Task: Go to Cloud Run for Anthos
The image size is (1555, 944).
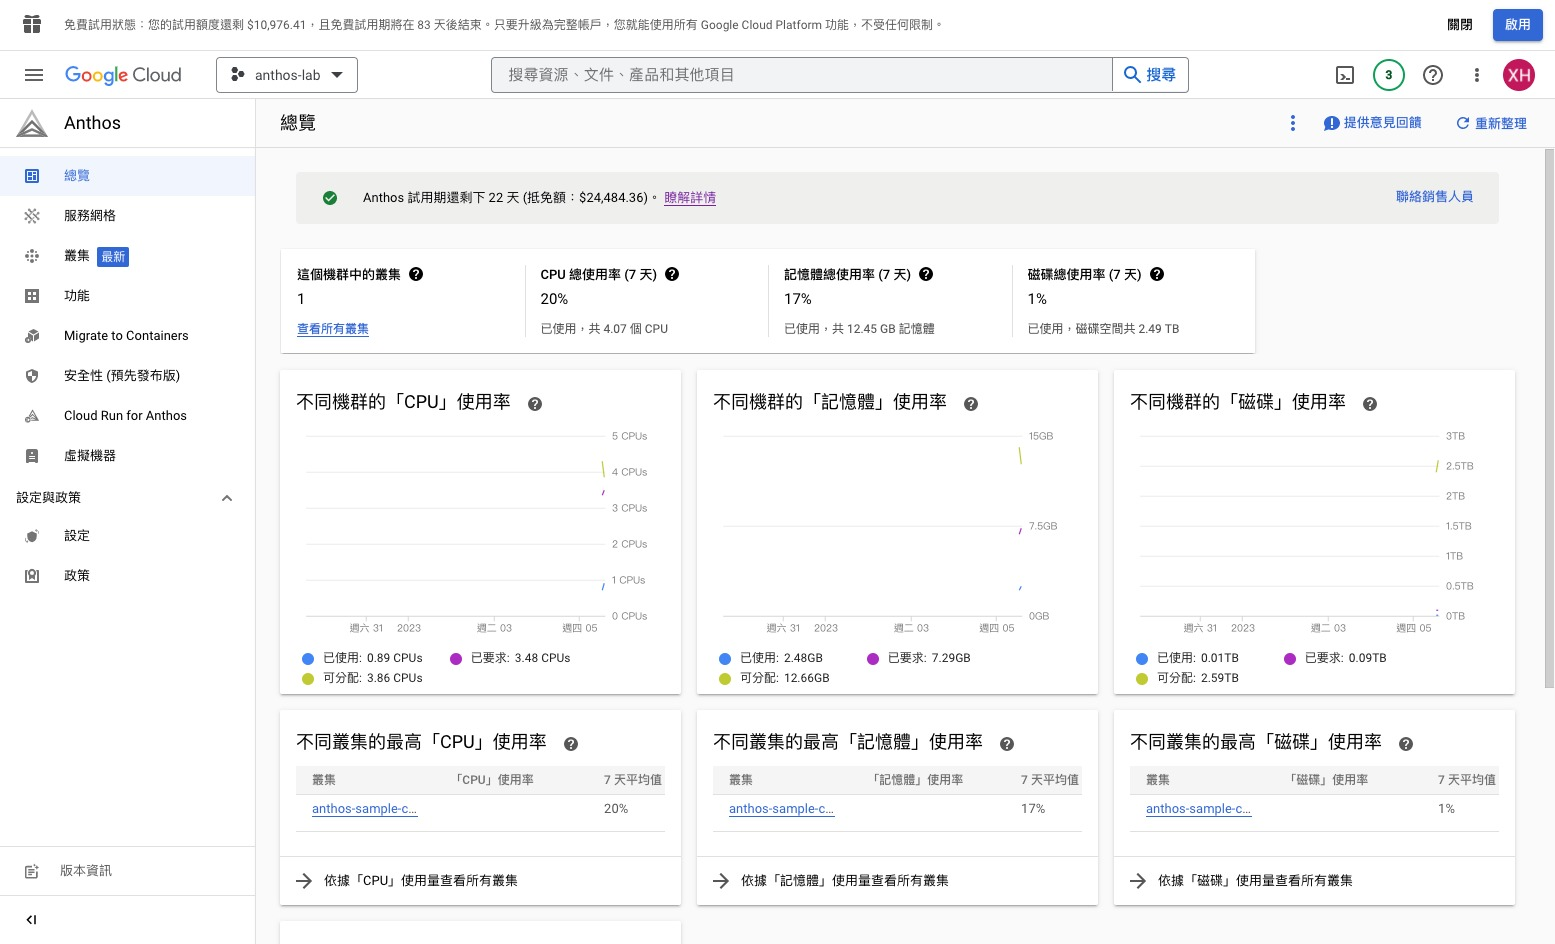Action: pyautogui.click(x=125, y=416)
